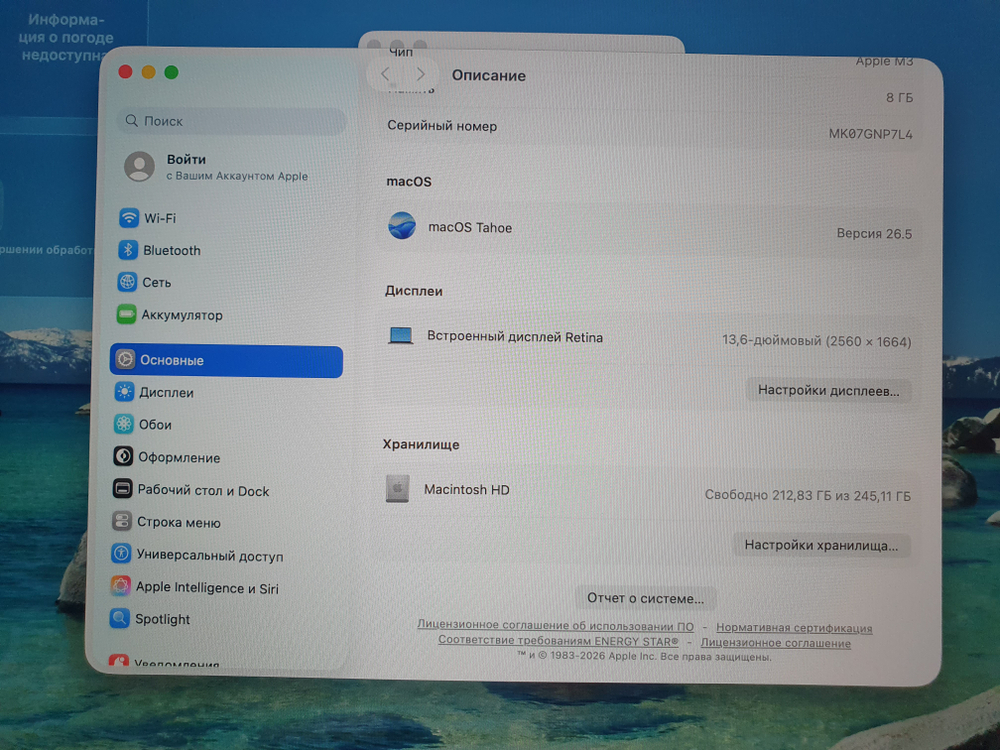The height and width of the screenshot is (750, 1000).
Task: Open Нормативная сертификация link
Action: click(x=794, y=628)
